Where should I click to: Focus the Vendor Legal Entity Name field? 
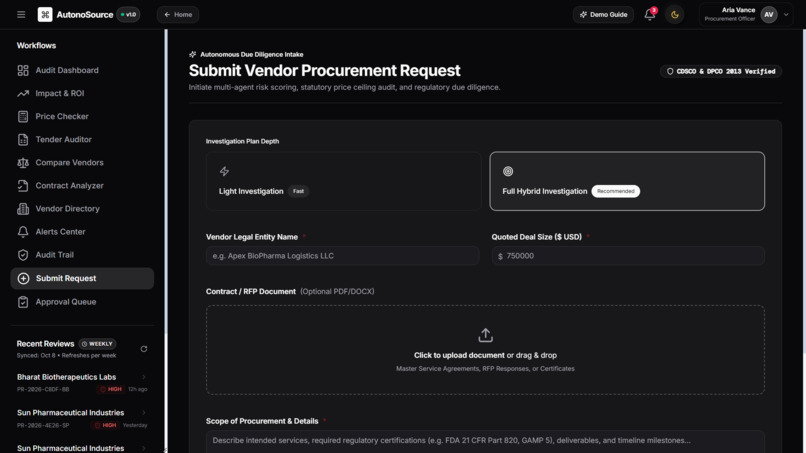tap(343, 256)
